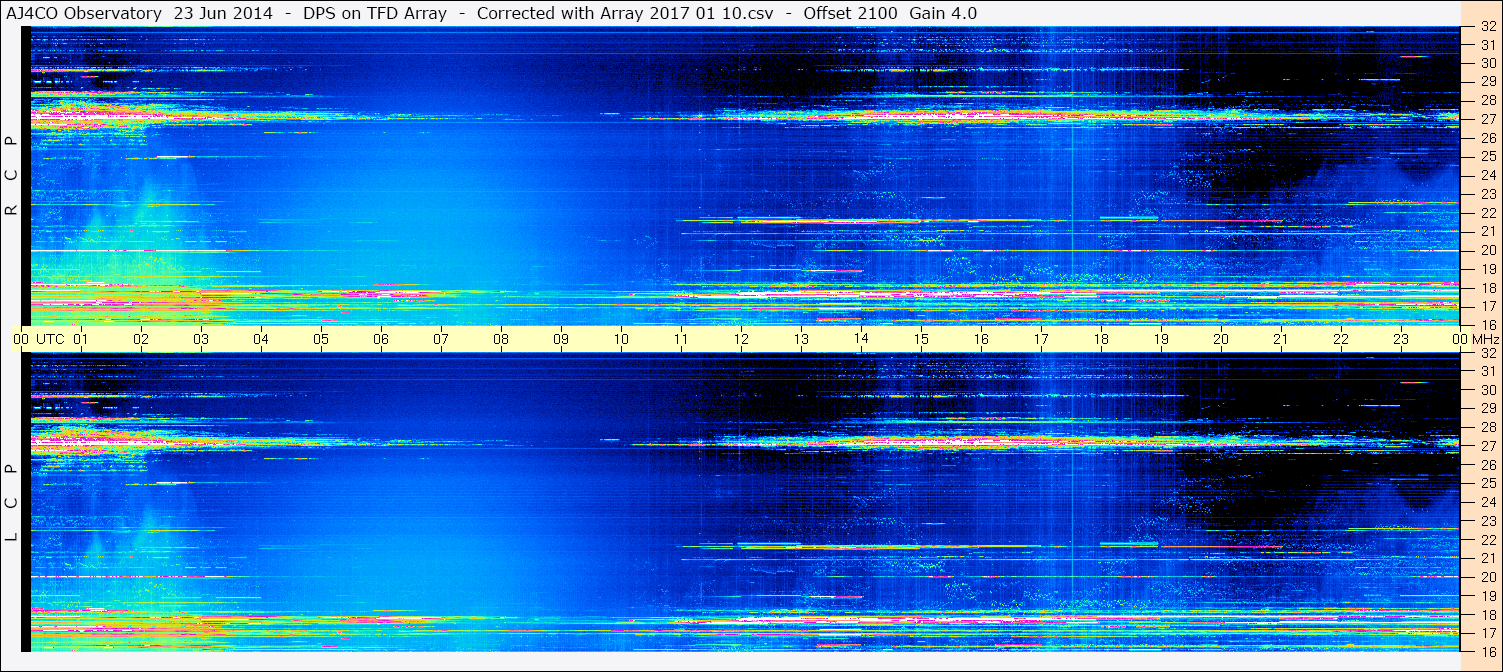Select the "23 Jun 2014" date text
This screenshot has height=672, width=1503.
click(x=223, y=13)
